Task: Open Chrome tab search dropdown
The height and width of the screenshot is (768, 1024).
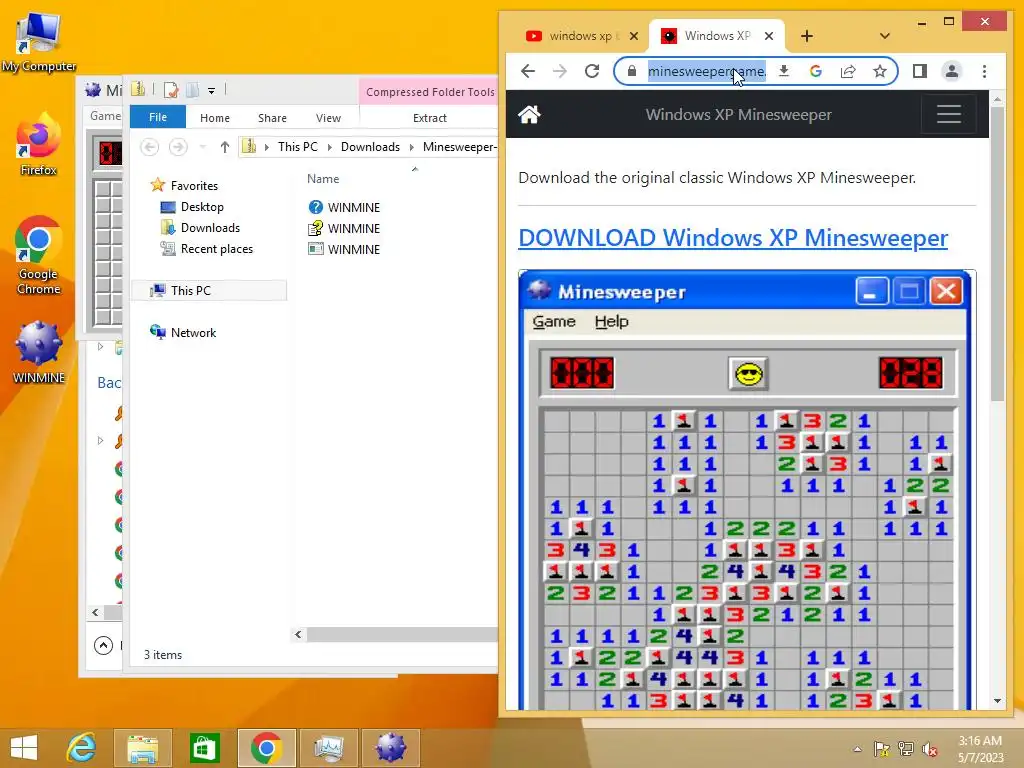Action: click(x=885, y=36)
